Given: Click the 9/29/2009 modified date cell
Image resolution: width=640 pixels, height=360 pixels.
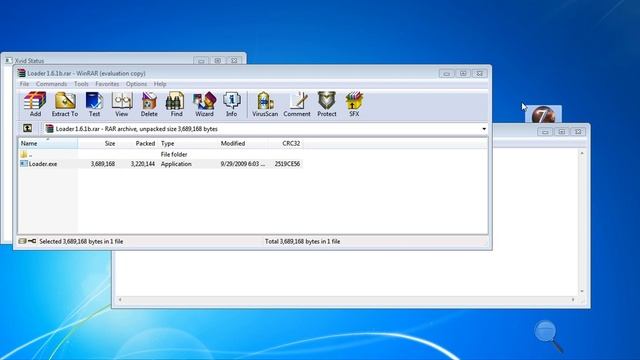Looking at the screenshot, I should click(242, 164).
